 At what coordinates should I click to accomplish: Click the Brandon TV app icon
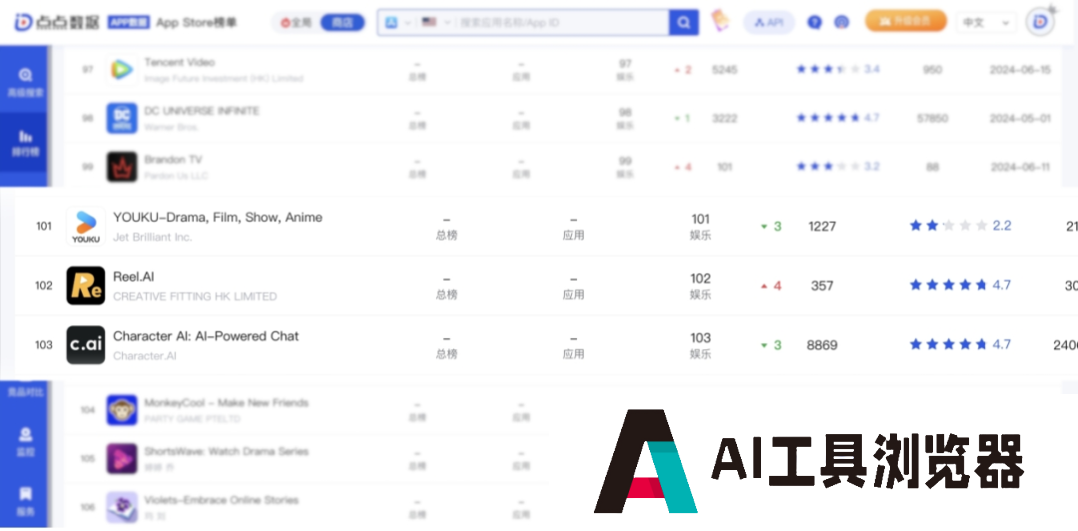pyautogui.click(x=122, y=167)
